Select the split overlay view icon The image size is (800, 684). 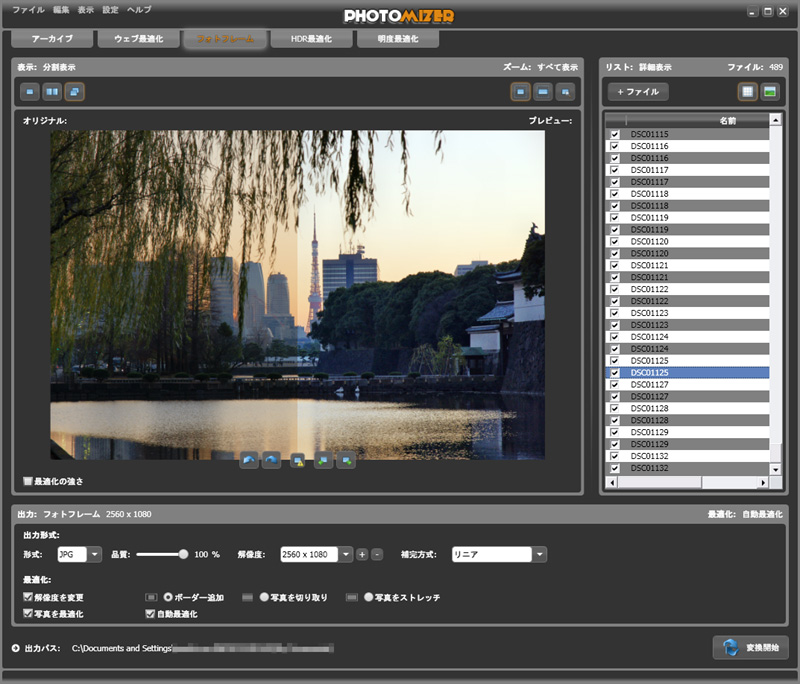74,92
